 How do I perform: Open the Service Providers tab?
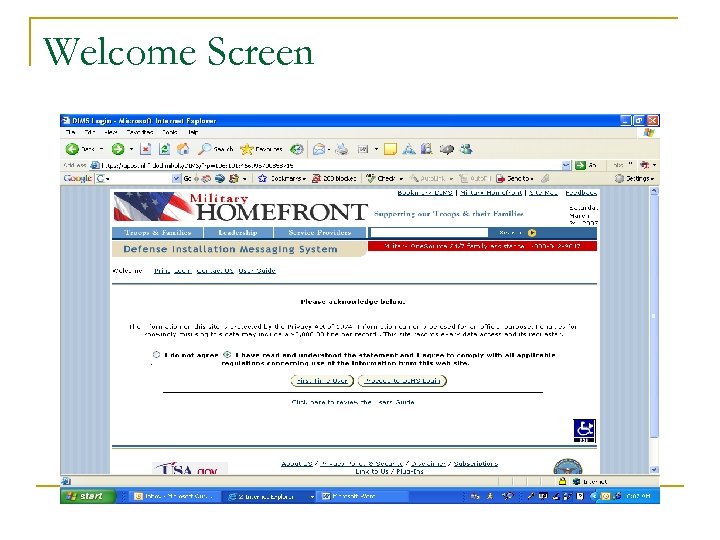320,233
